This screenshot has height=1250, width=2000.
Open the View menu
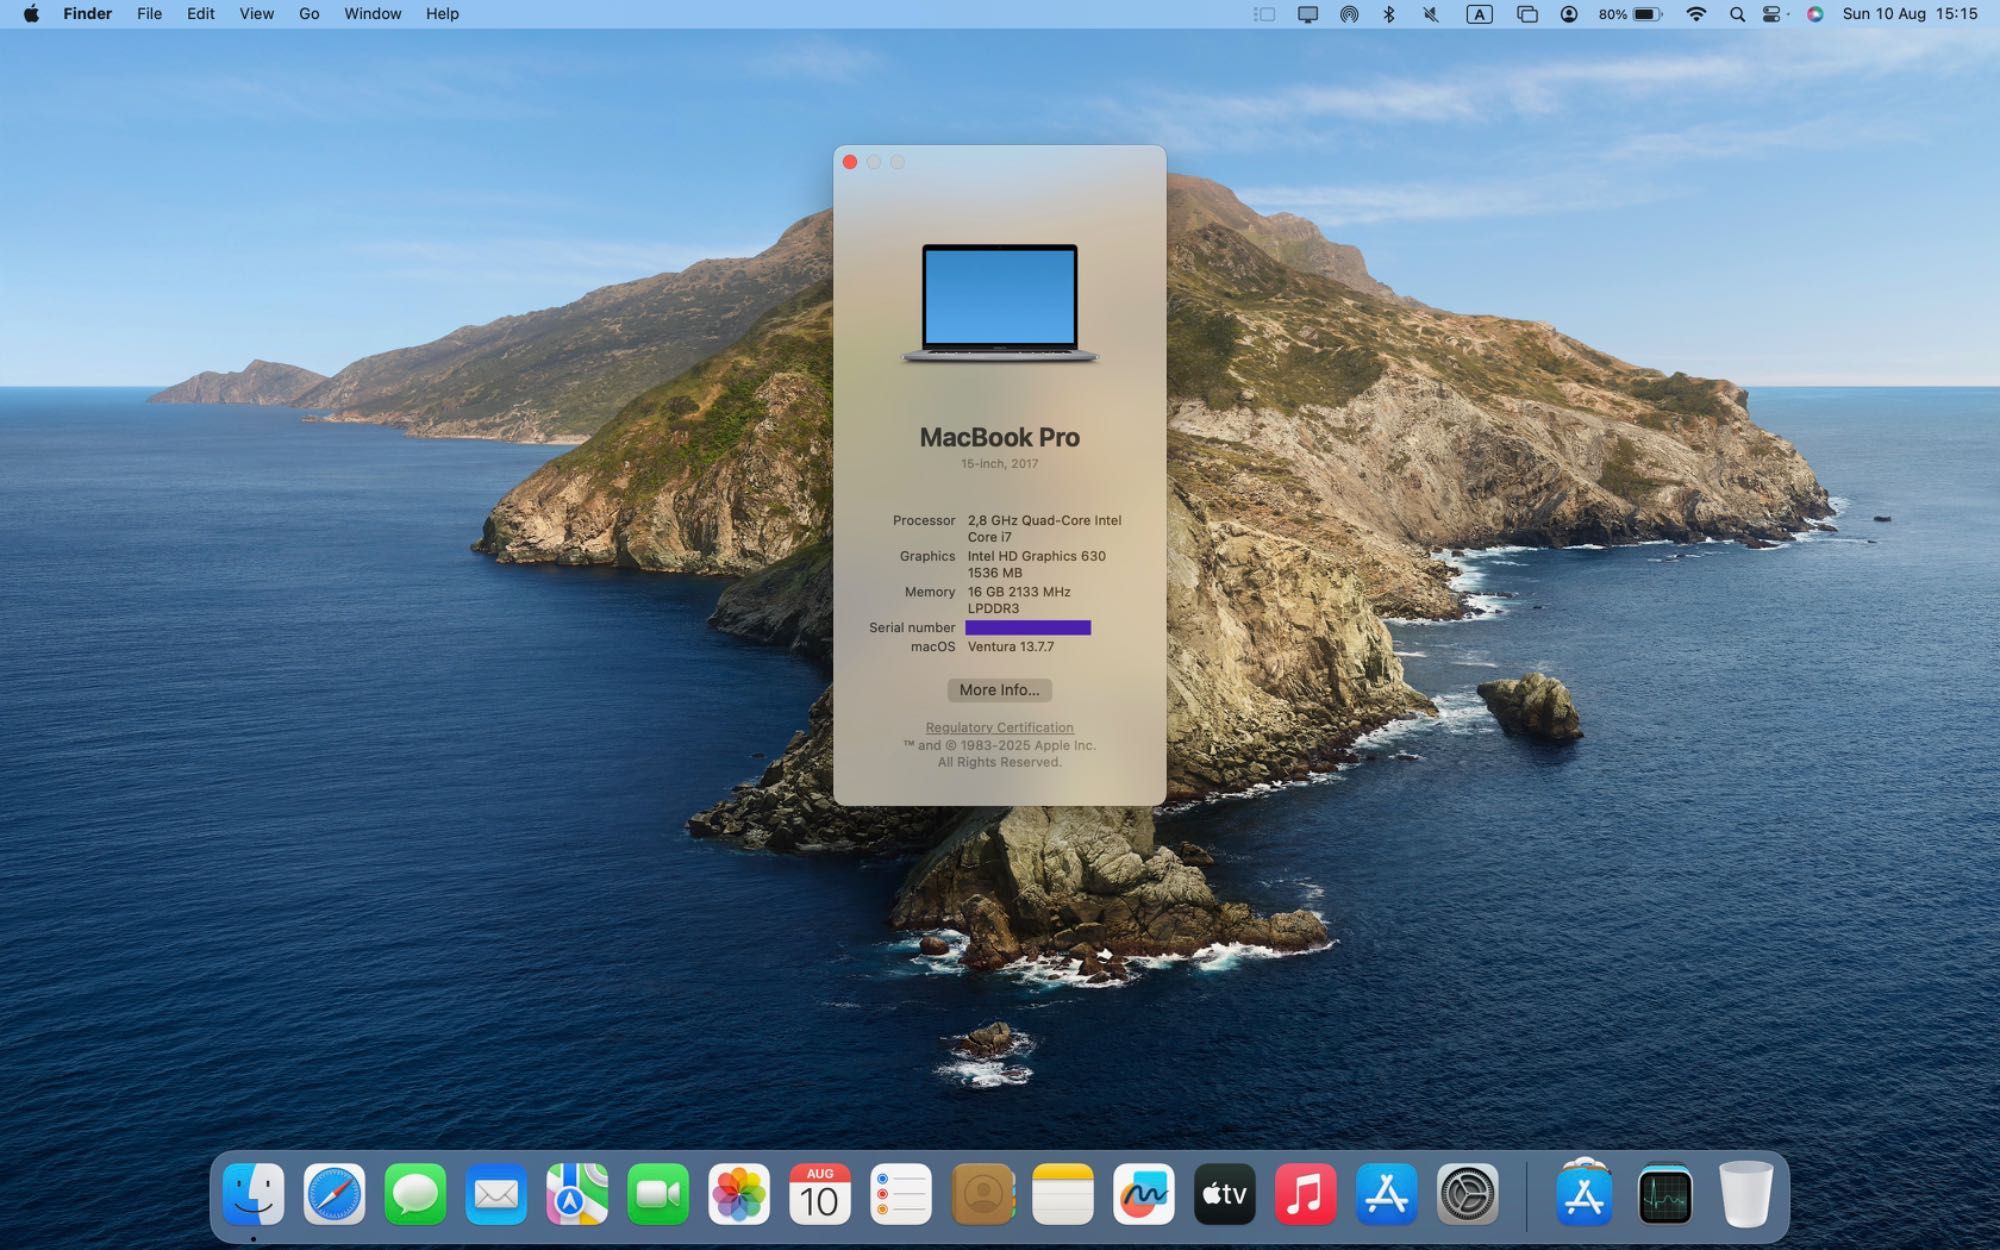point(256,14)
